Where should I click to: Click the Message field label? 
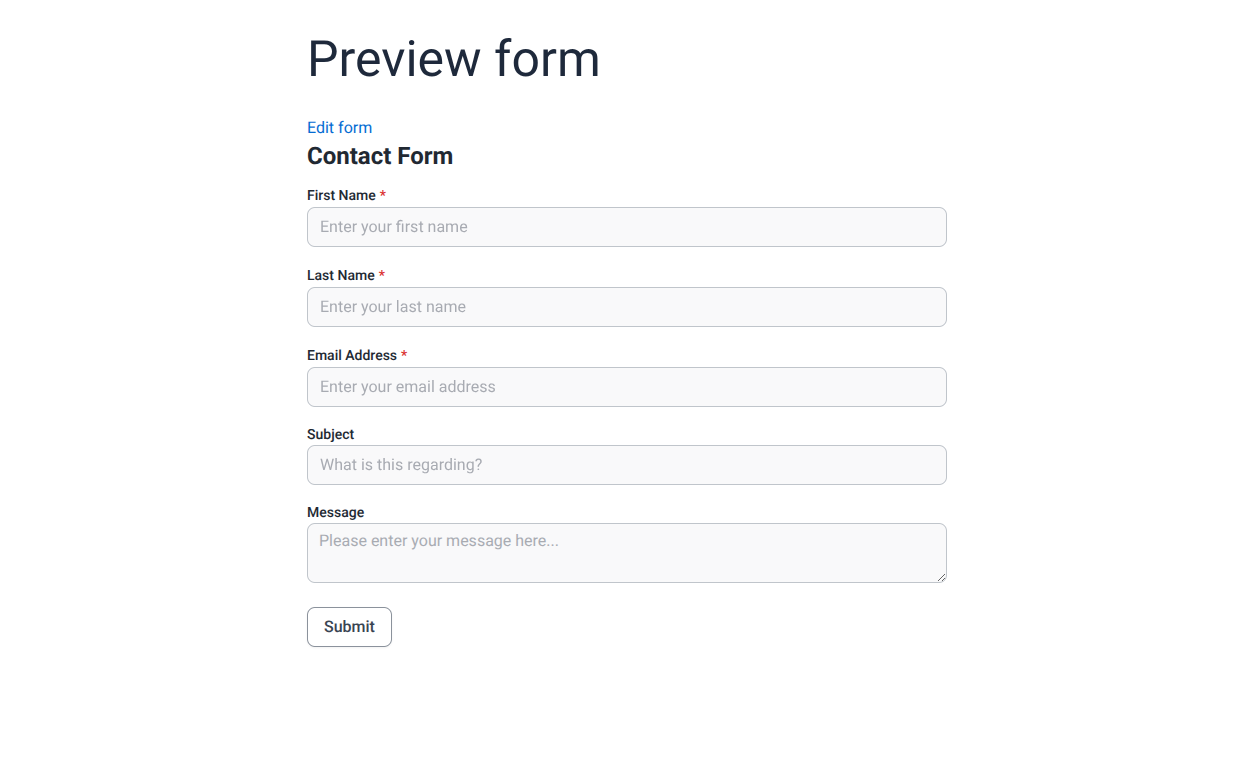click(x=335, y=512)
